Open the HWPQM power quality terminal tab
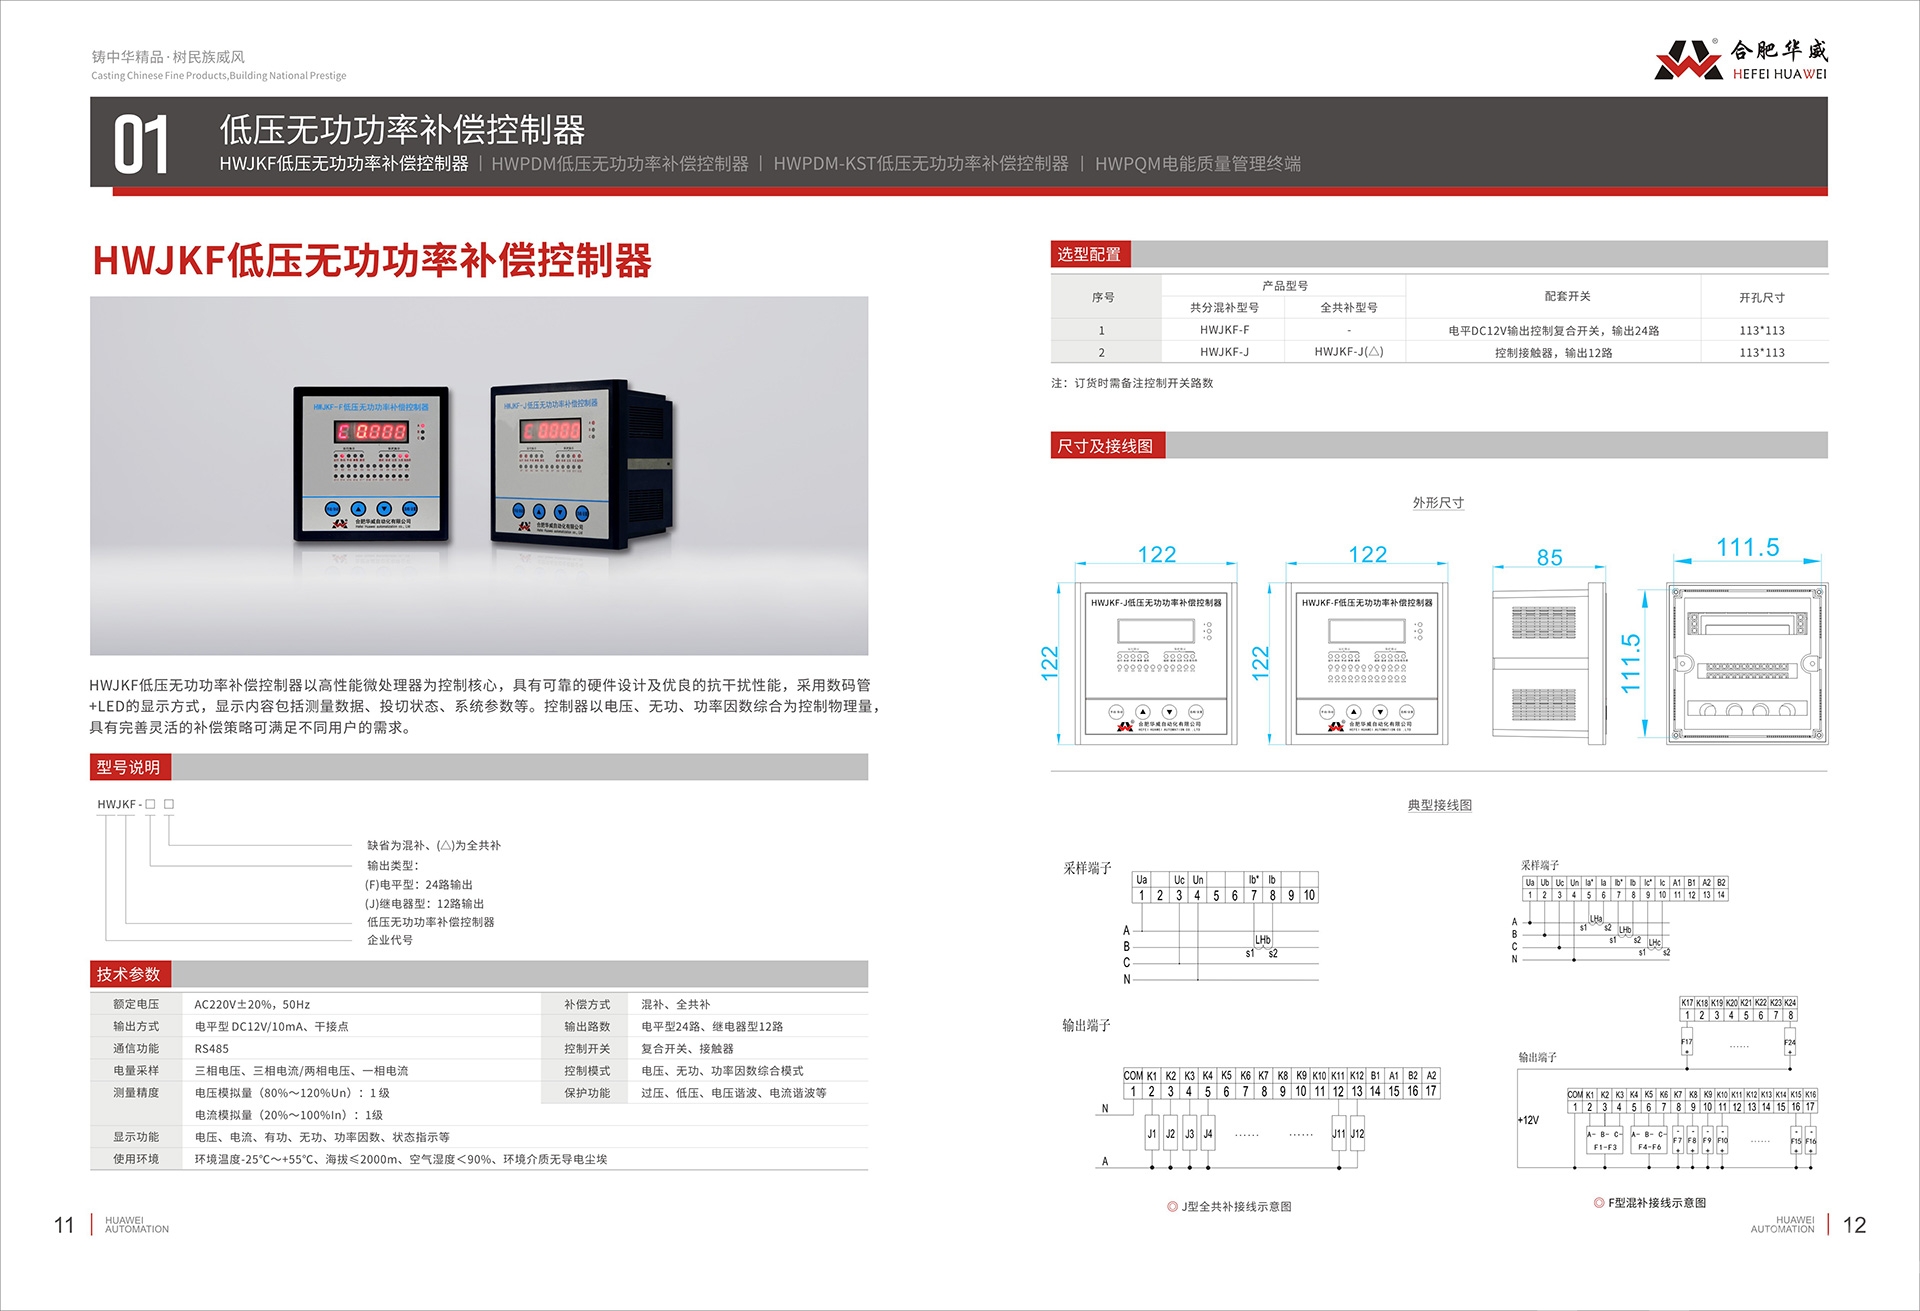Image resolution: width=1920 pixels, height=1311 pixels. click(x=1197, y=164)
